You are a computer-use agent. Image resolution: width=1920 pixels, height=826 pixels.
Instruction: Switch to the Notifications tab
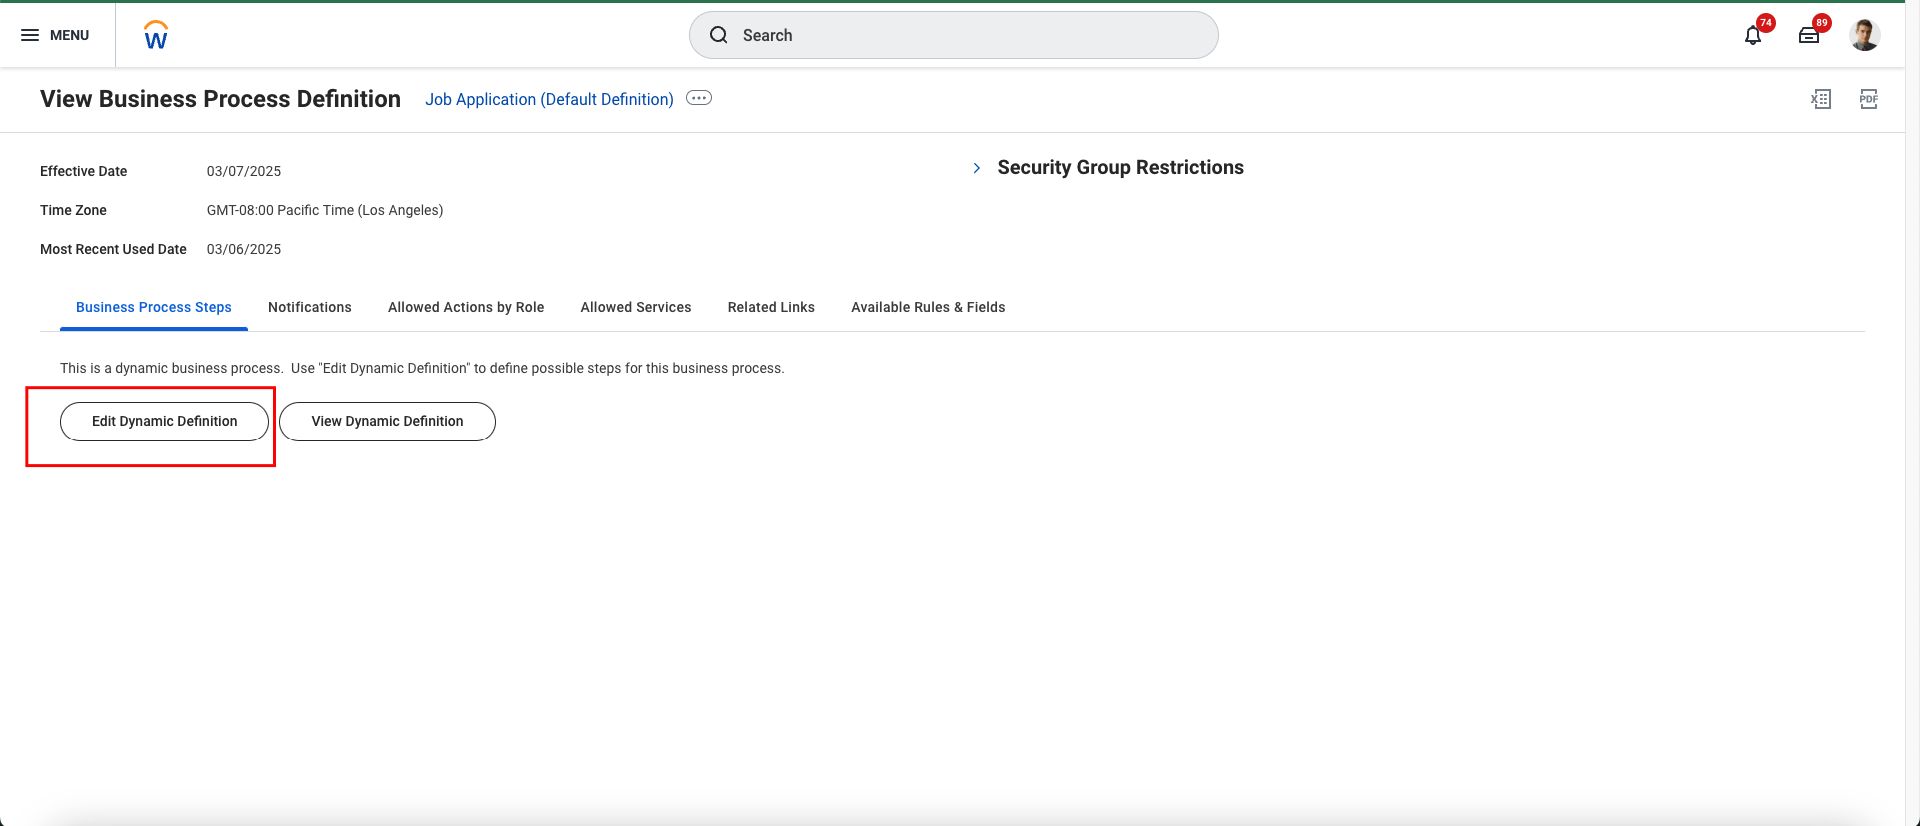pos(310,307)
